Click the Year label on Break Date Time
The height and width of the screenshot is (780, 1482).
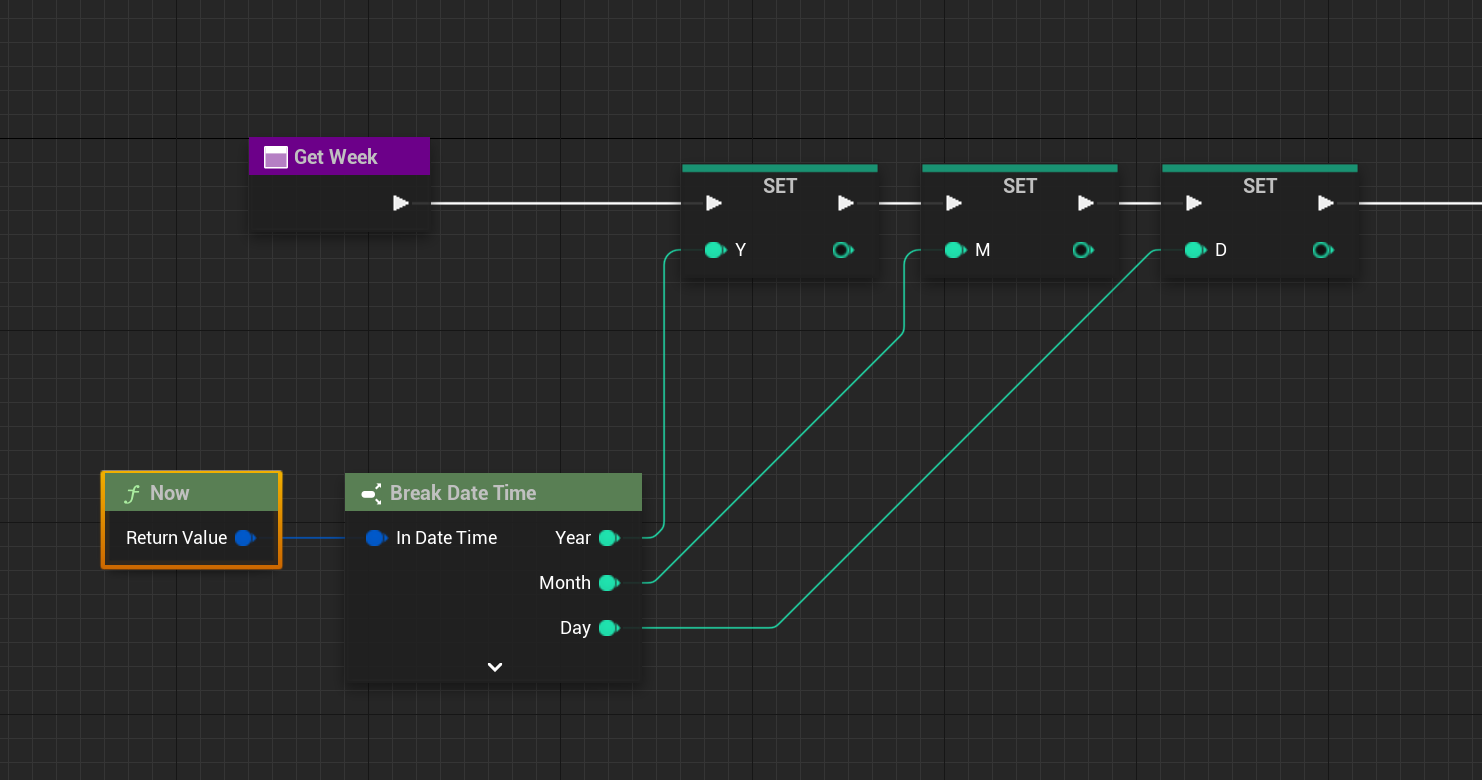(x=573, y=538)
